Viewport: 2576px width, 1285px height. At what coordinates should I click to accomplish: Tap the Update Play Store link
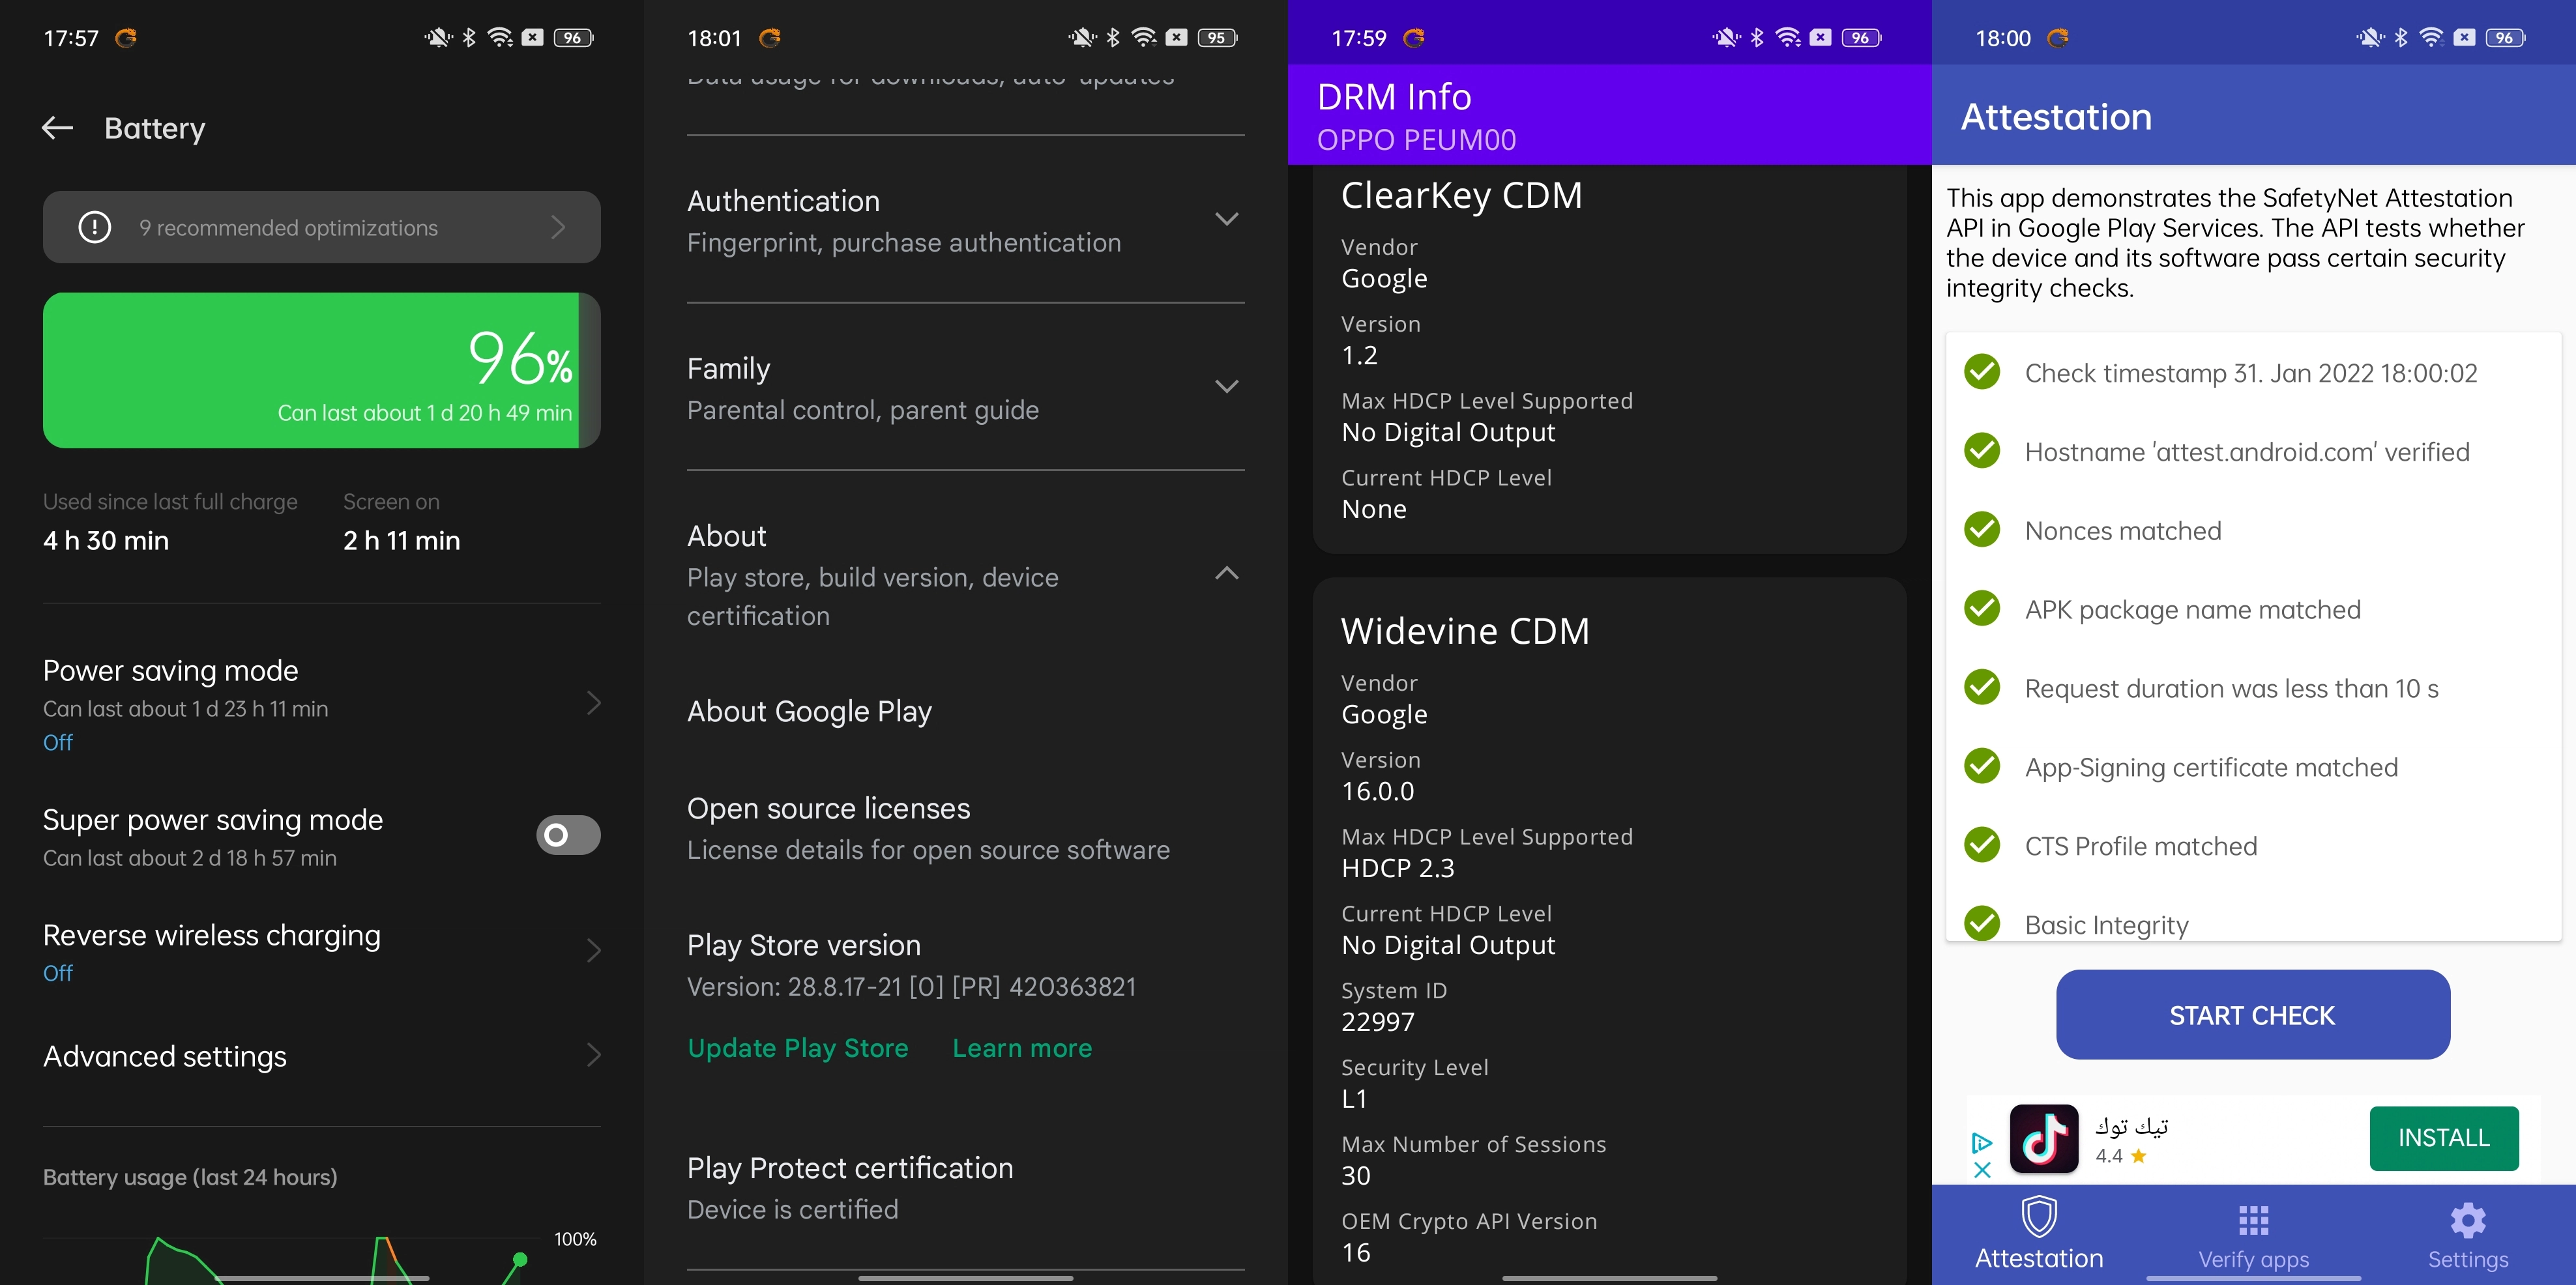[x=797, y=1047]
